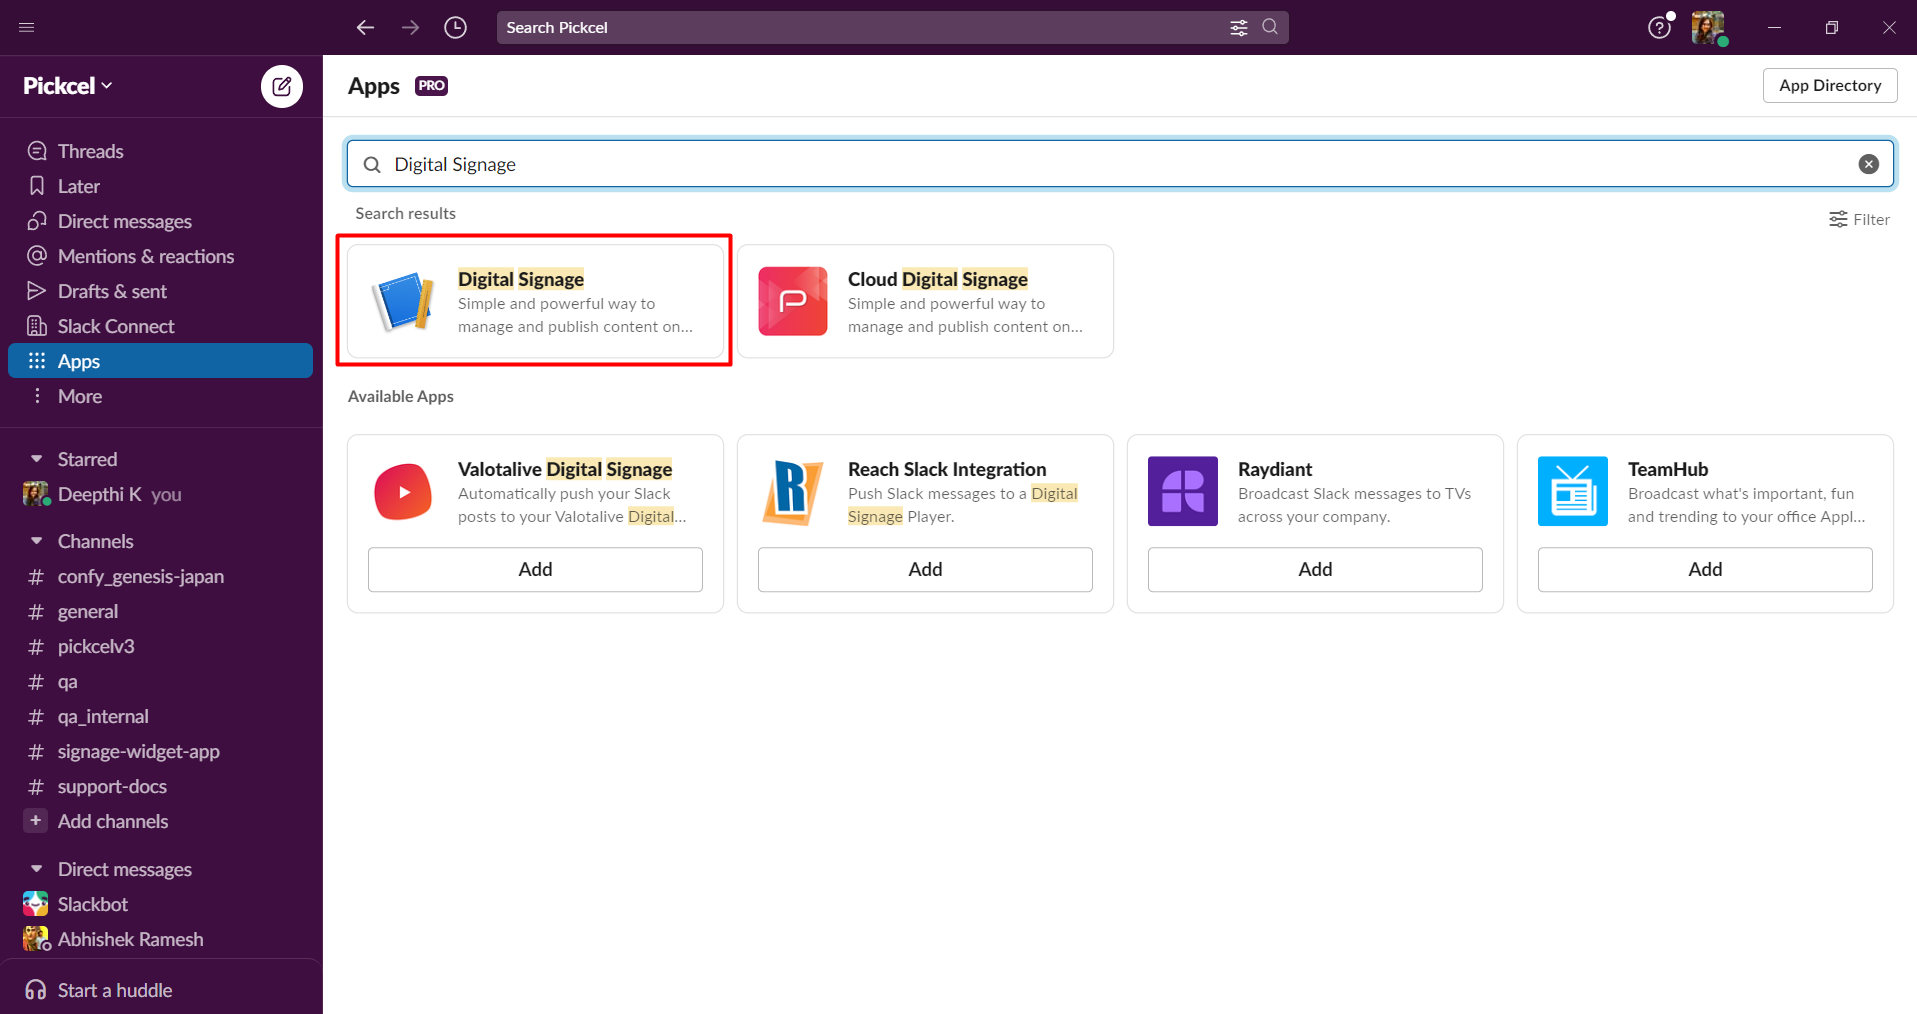Collapse the Channels section
1917x1014 pixels.
click(36, 541)
